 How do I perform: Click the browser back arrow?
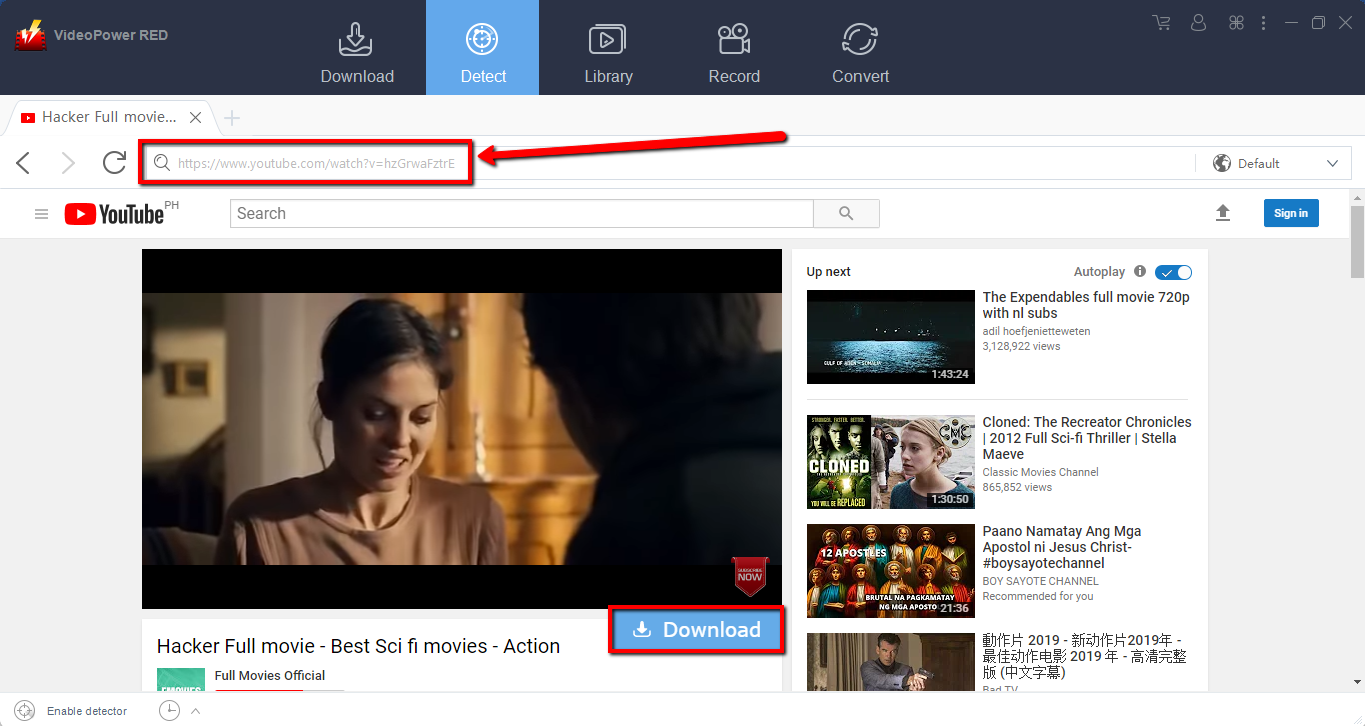point(24,163)
